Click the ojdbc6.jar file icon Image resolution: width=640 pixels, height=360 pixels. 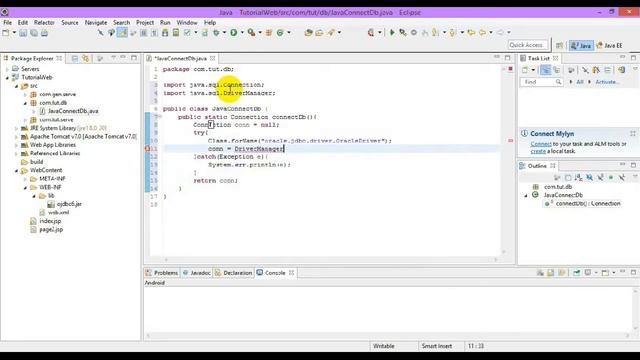coord(51,204)
